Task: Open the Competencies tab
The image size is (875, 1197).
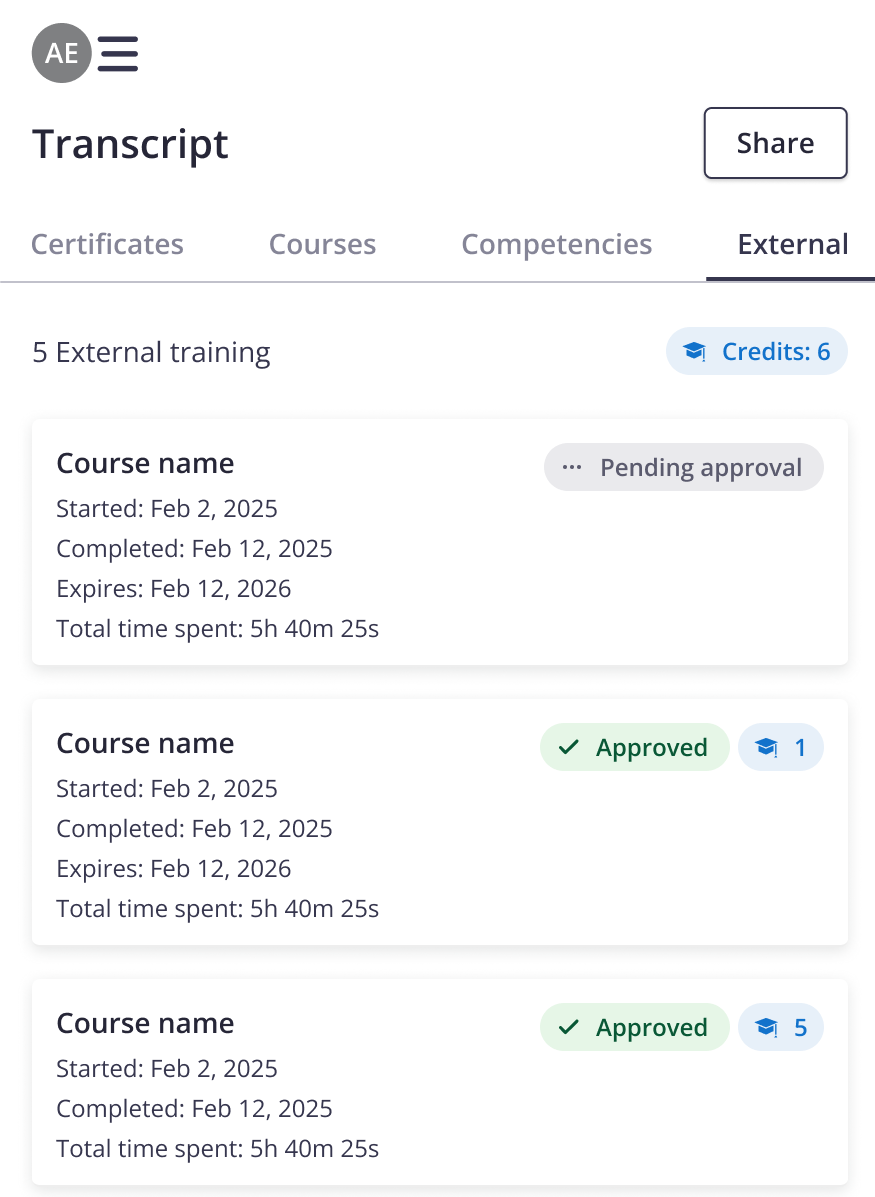Action: coord(556,245)
